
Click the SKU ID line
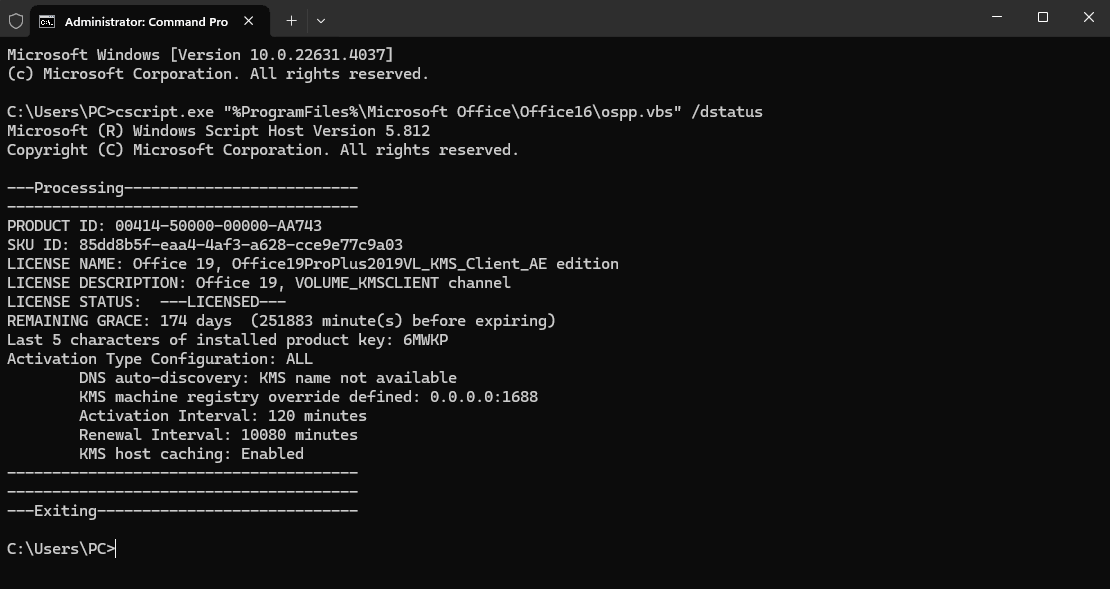point(205,245)
